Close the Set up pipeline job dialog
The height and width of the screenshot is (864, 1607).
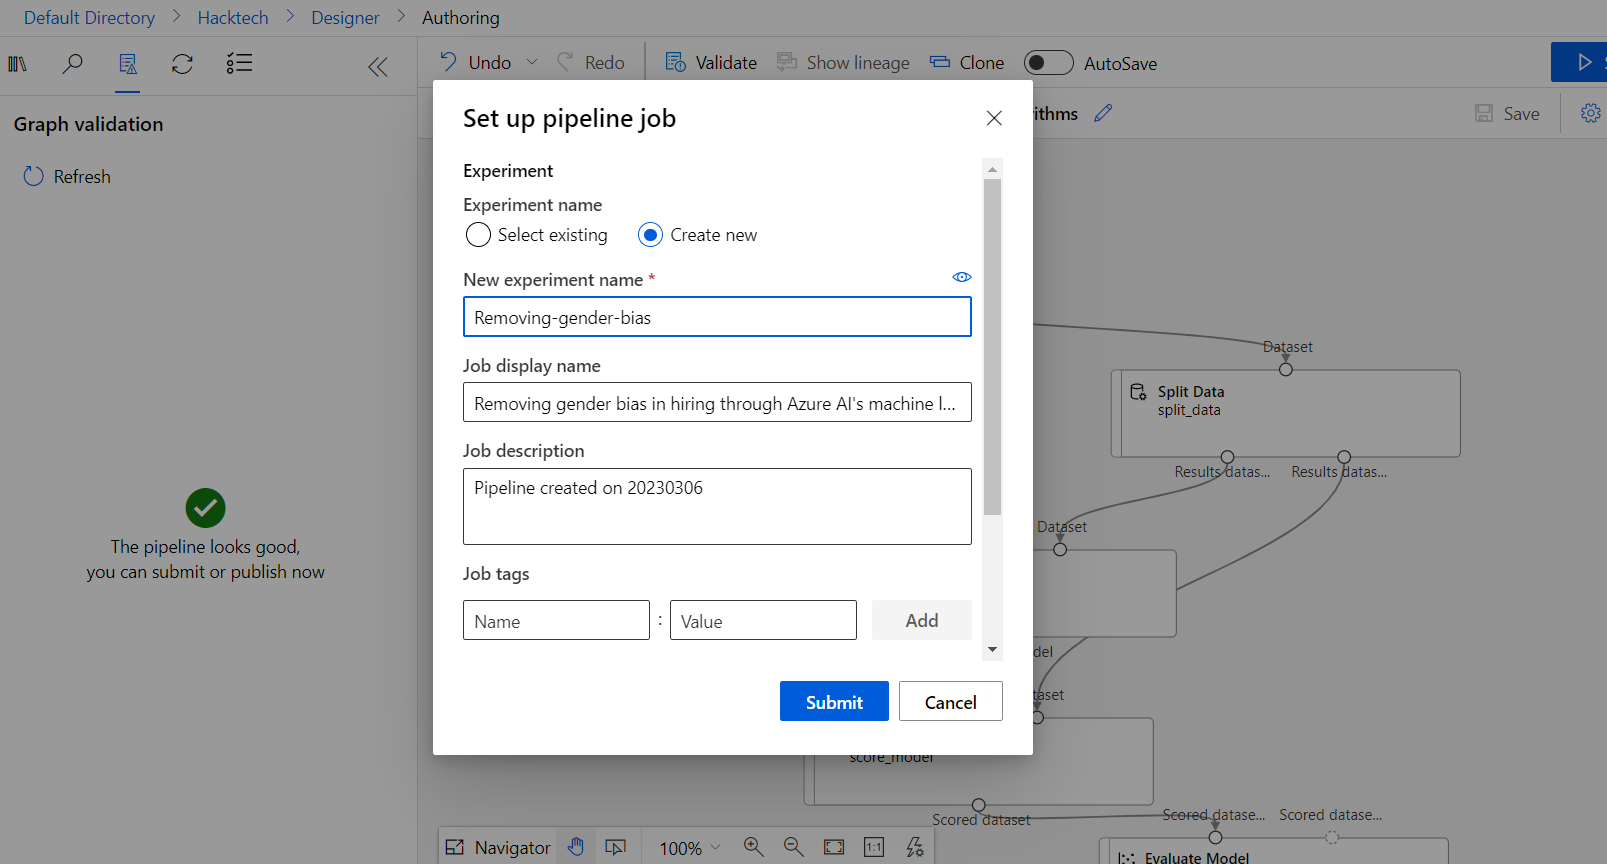(994, 118)
